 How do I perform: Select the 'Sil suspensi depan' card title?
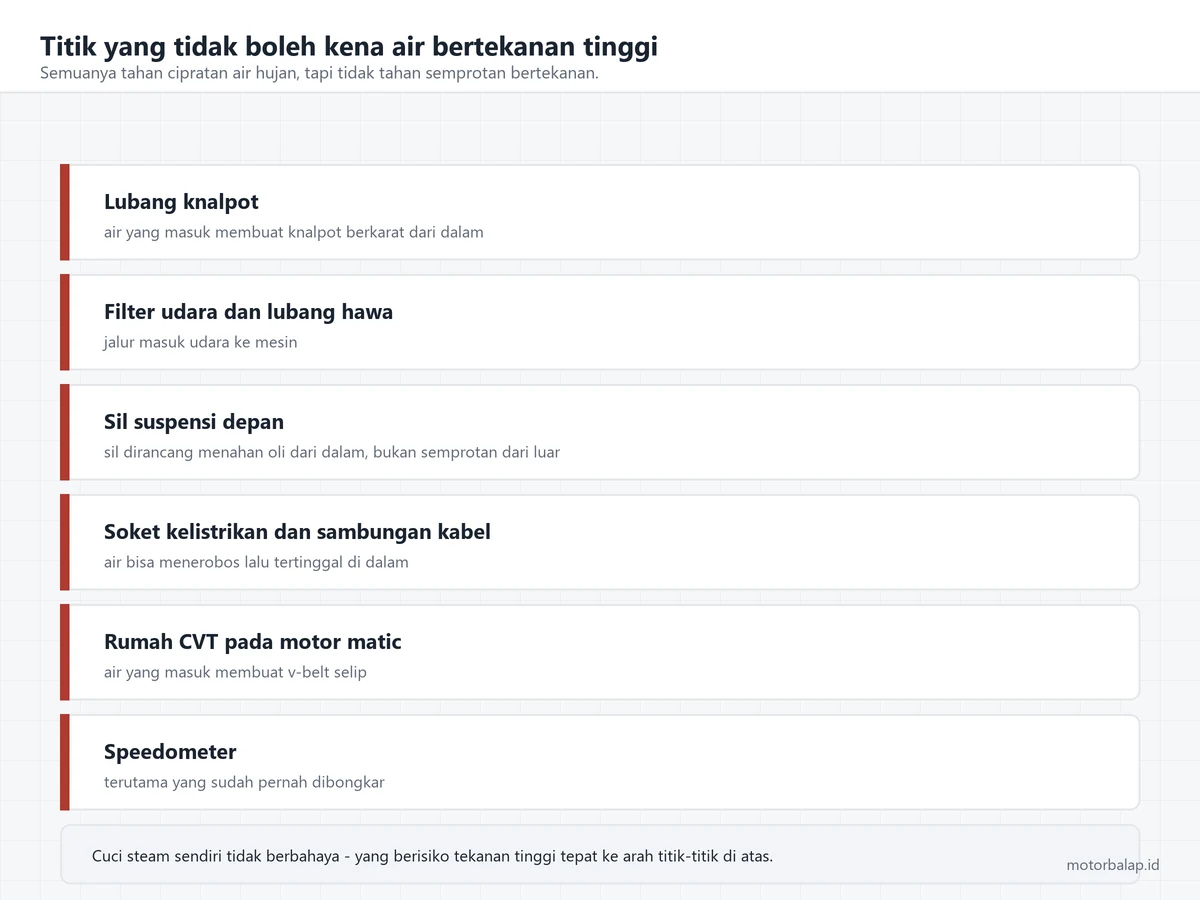[x=194, y=422]
